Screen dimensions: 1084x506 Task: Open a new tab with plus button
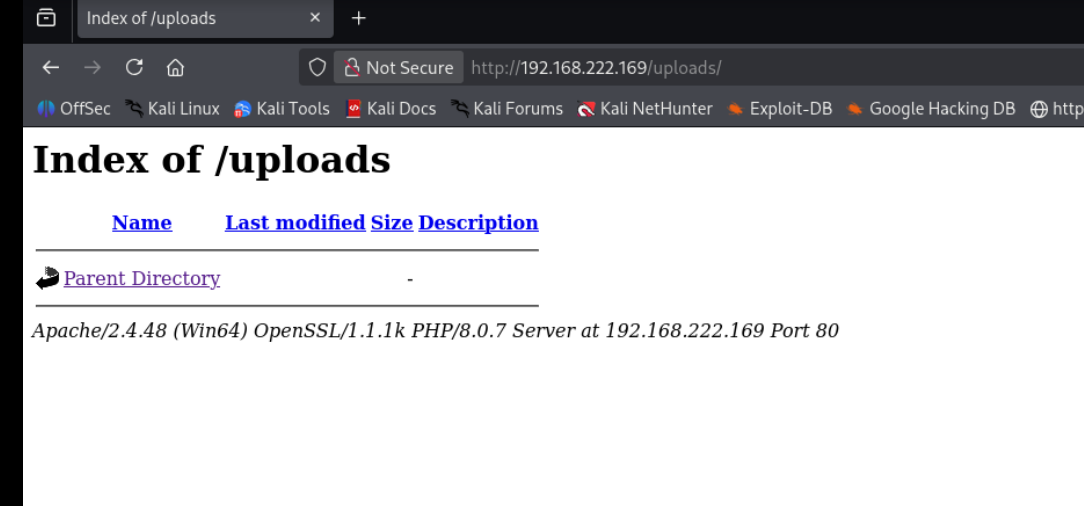(359, 18)
